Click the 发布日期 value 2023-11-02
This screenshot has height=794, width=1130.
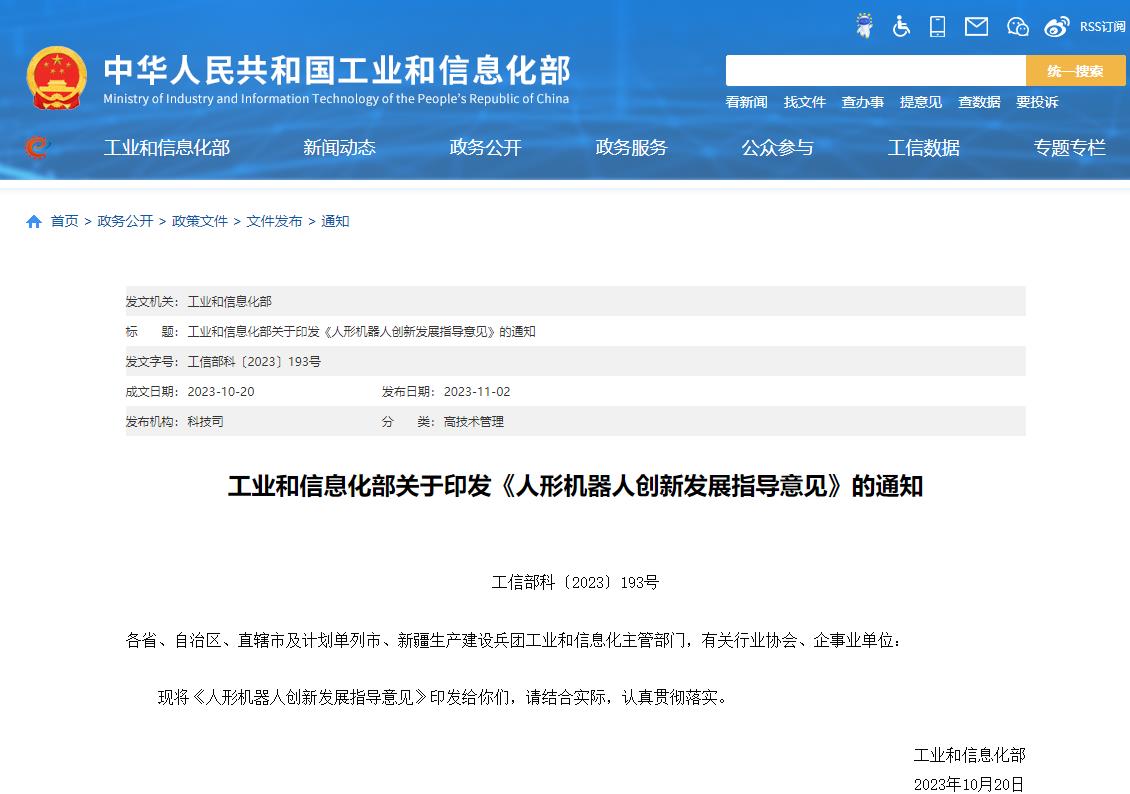coord(477,392)
